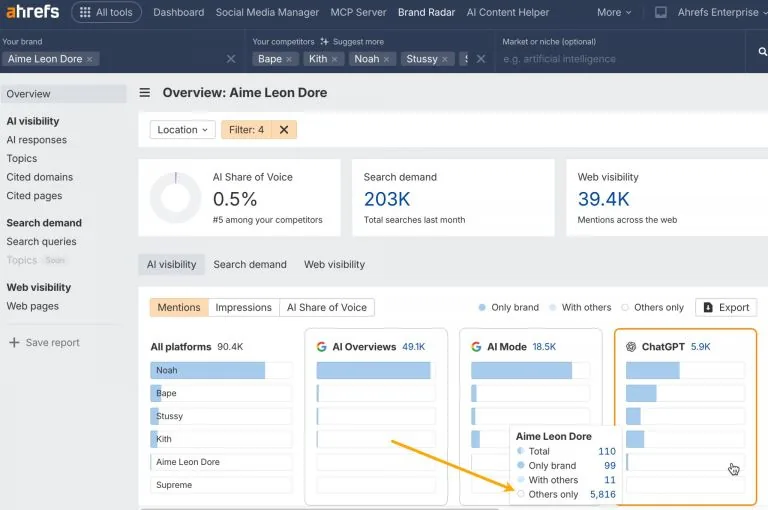This screenshot has width=768, height=510.
Task: Expand the More dropdown menu
Action: pyautogui.click(x=614, y=12)
